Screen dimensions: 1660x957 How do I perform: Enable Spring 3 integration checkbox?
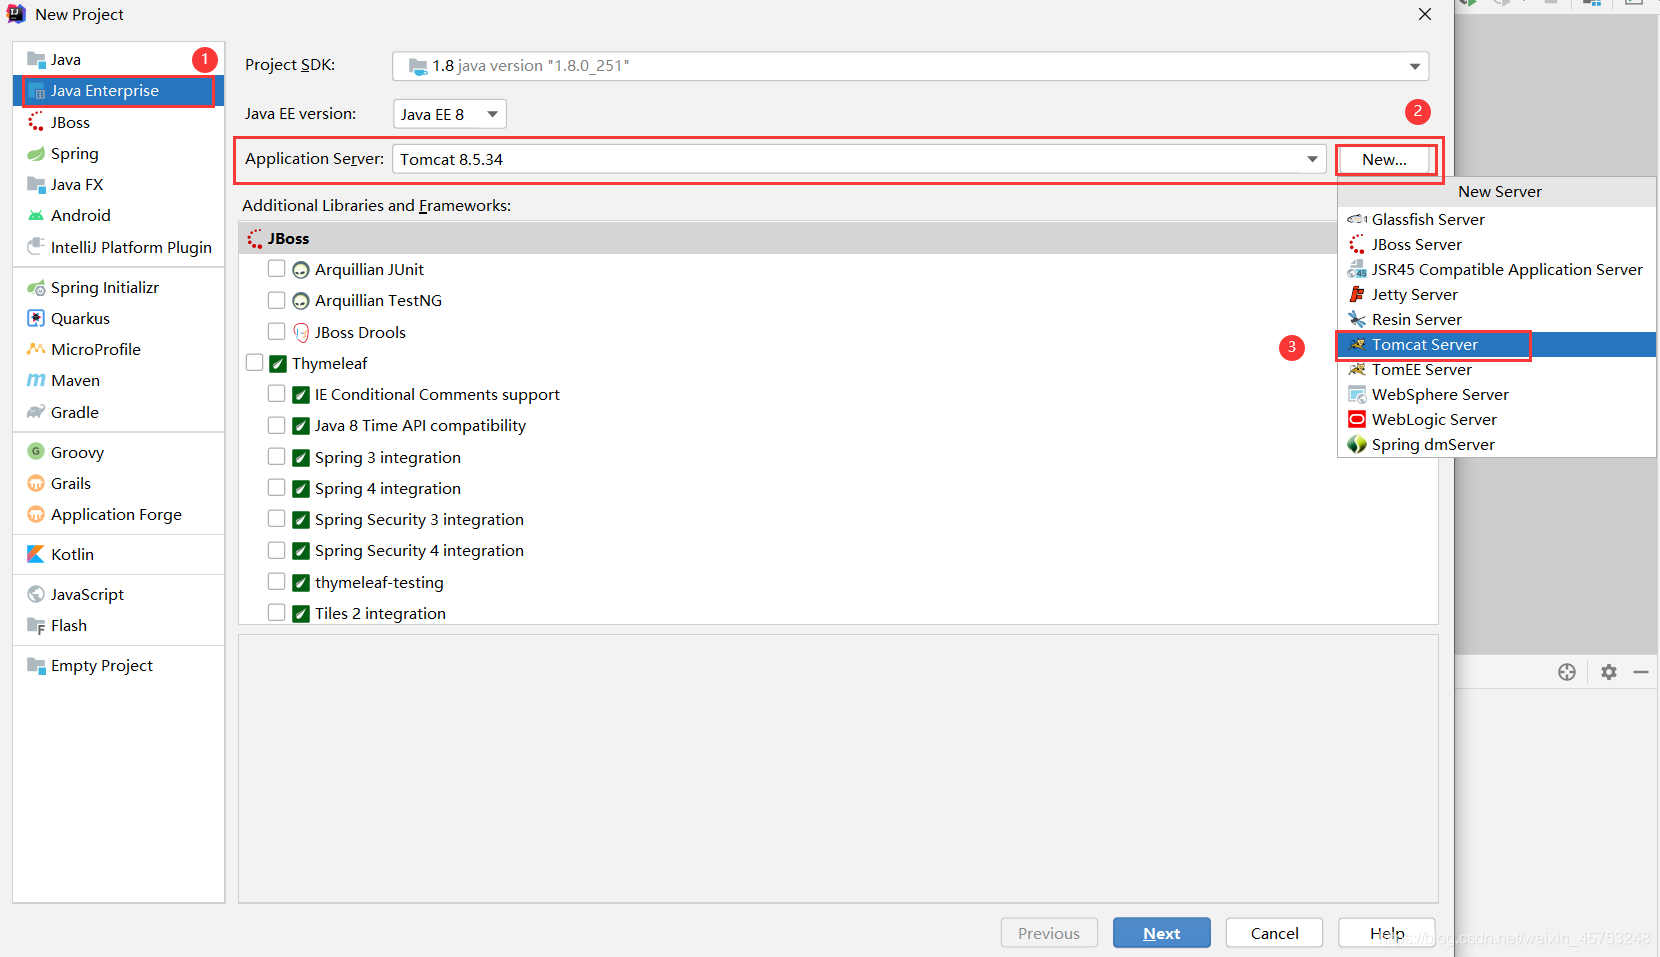[x=277, y=457]
